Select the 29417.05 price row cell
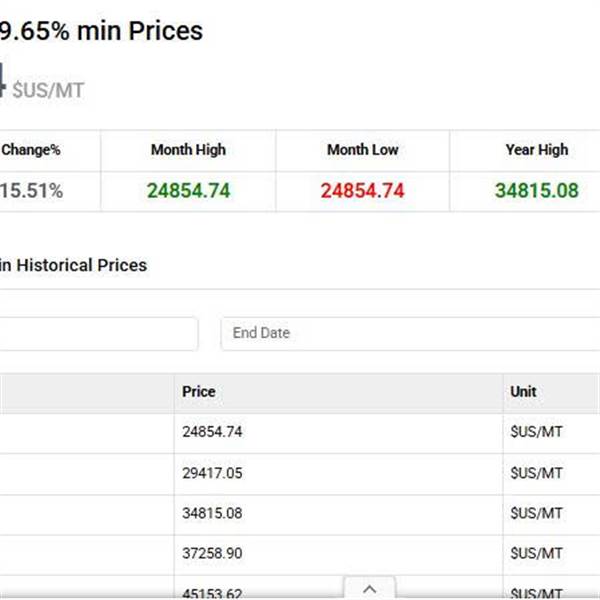Screen dimensions: 600x600 coord(212,473)
